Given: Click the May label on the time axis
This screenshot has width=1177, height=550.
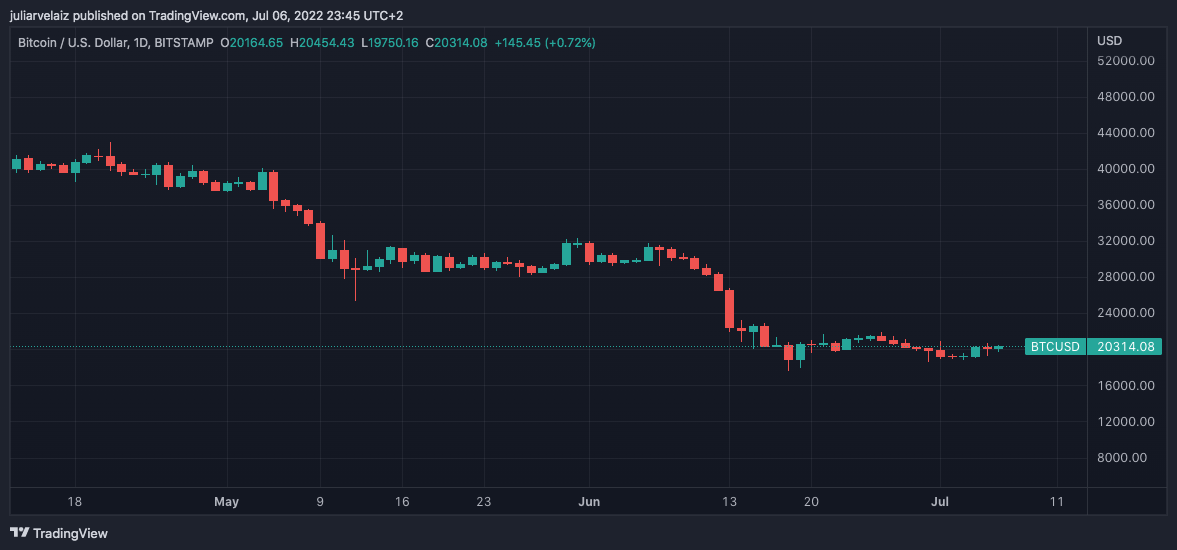Looking at the screenshot, I should point(227,501).
